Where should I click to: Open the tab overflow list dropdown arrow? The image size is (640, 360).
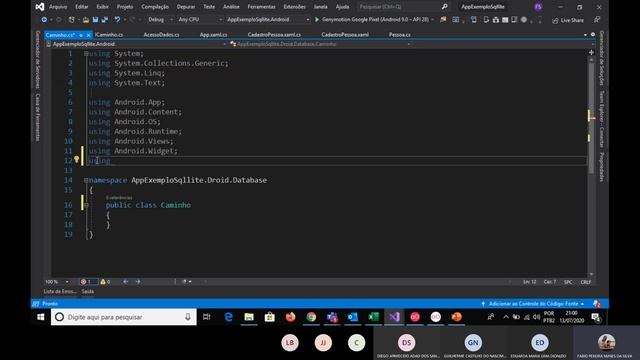coord(585,35)
